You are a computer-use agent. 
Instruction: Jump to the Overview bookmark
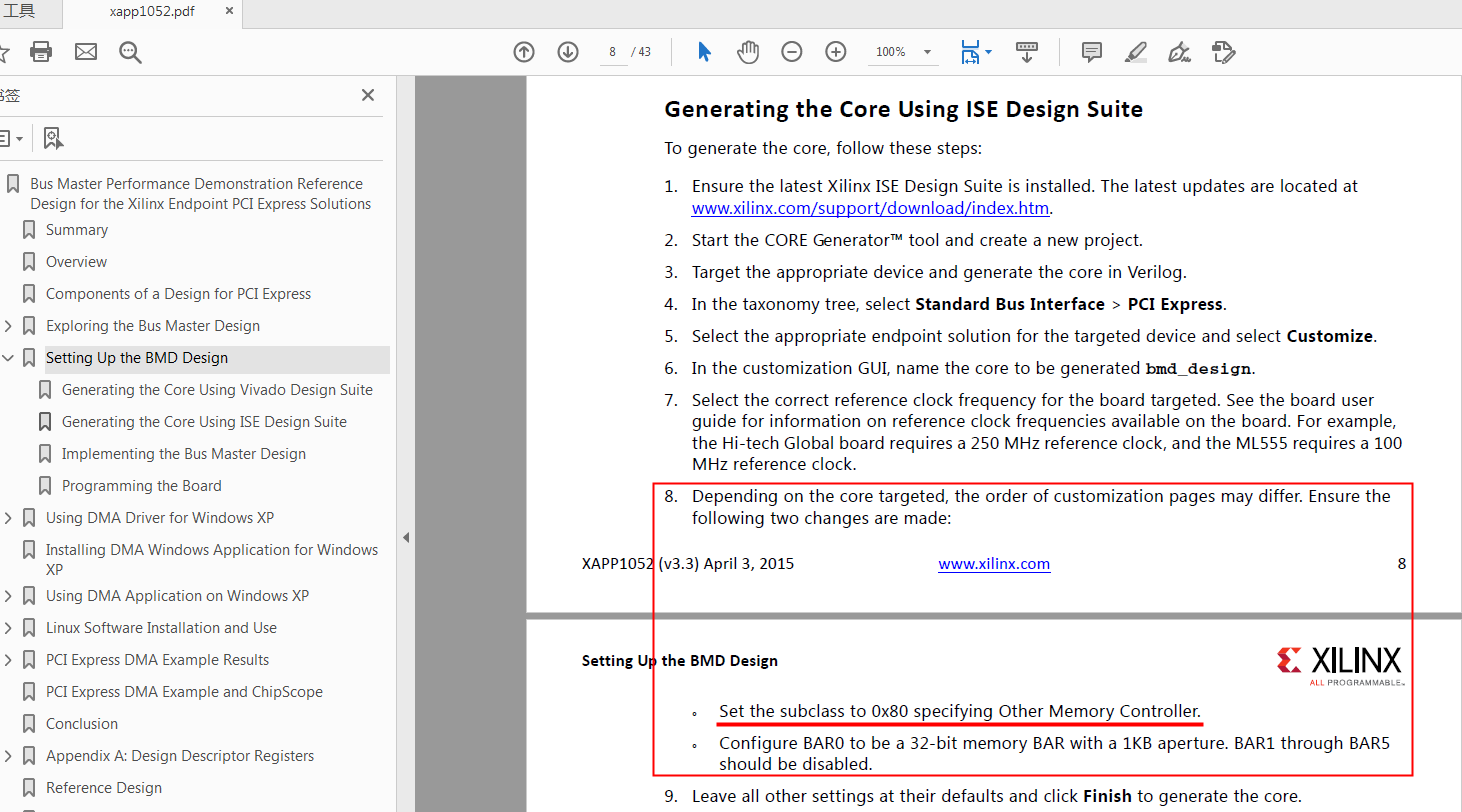(x=76, y=262)
